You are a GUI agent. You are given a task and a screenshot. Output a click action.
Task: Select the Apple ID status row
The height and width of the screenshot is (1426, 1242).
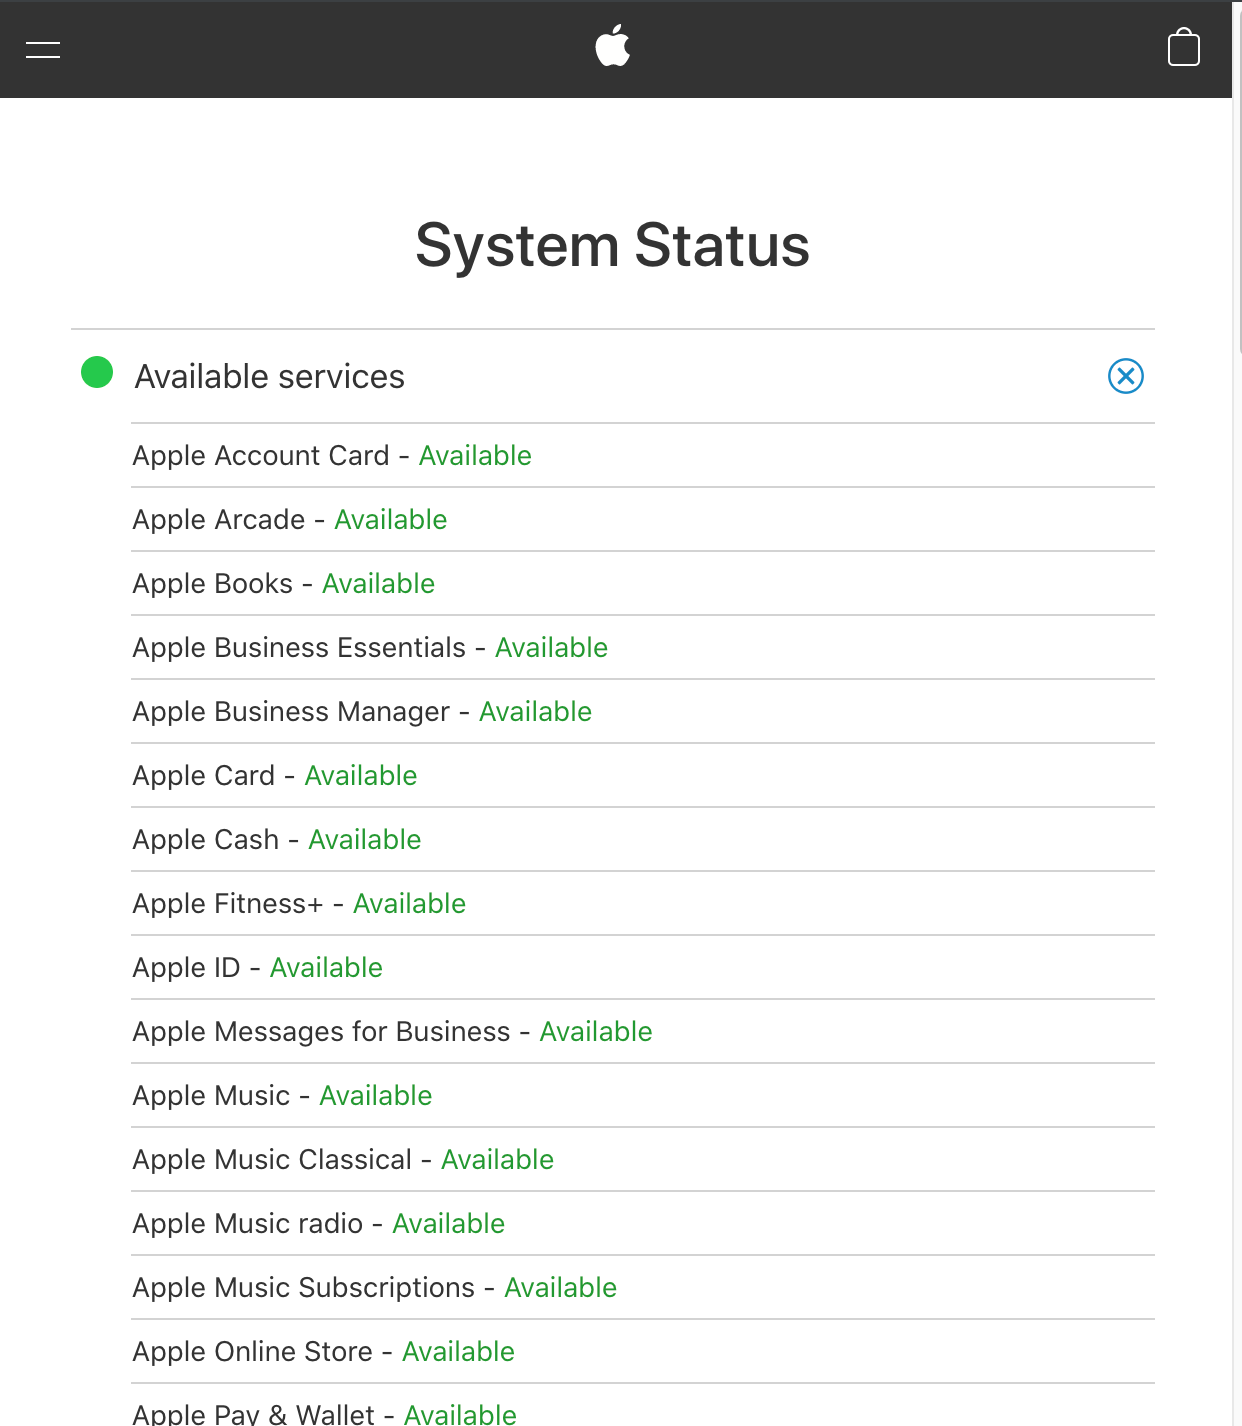coord(258,968)
